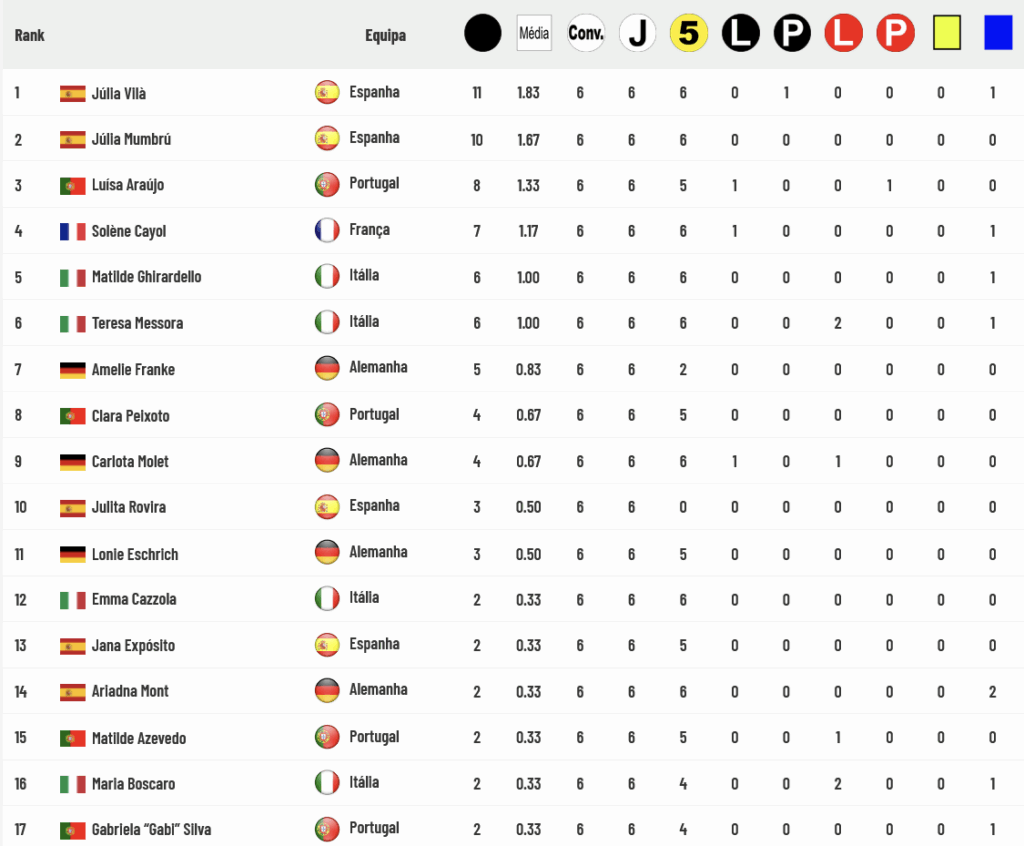Click the black L circle icon

click(741, 33)
